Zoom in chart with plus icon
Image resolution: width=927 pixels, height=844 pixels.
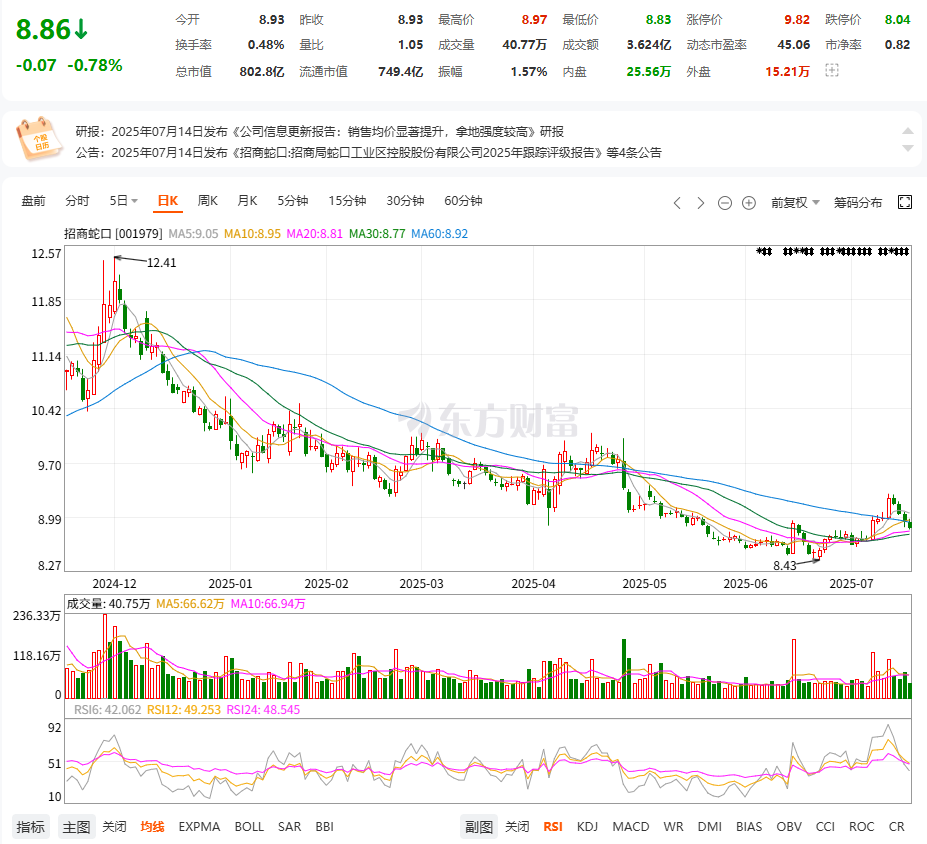coord(749,203)
